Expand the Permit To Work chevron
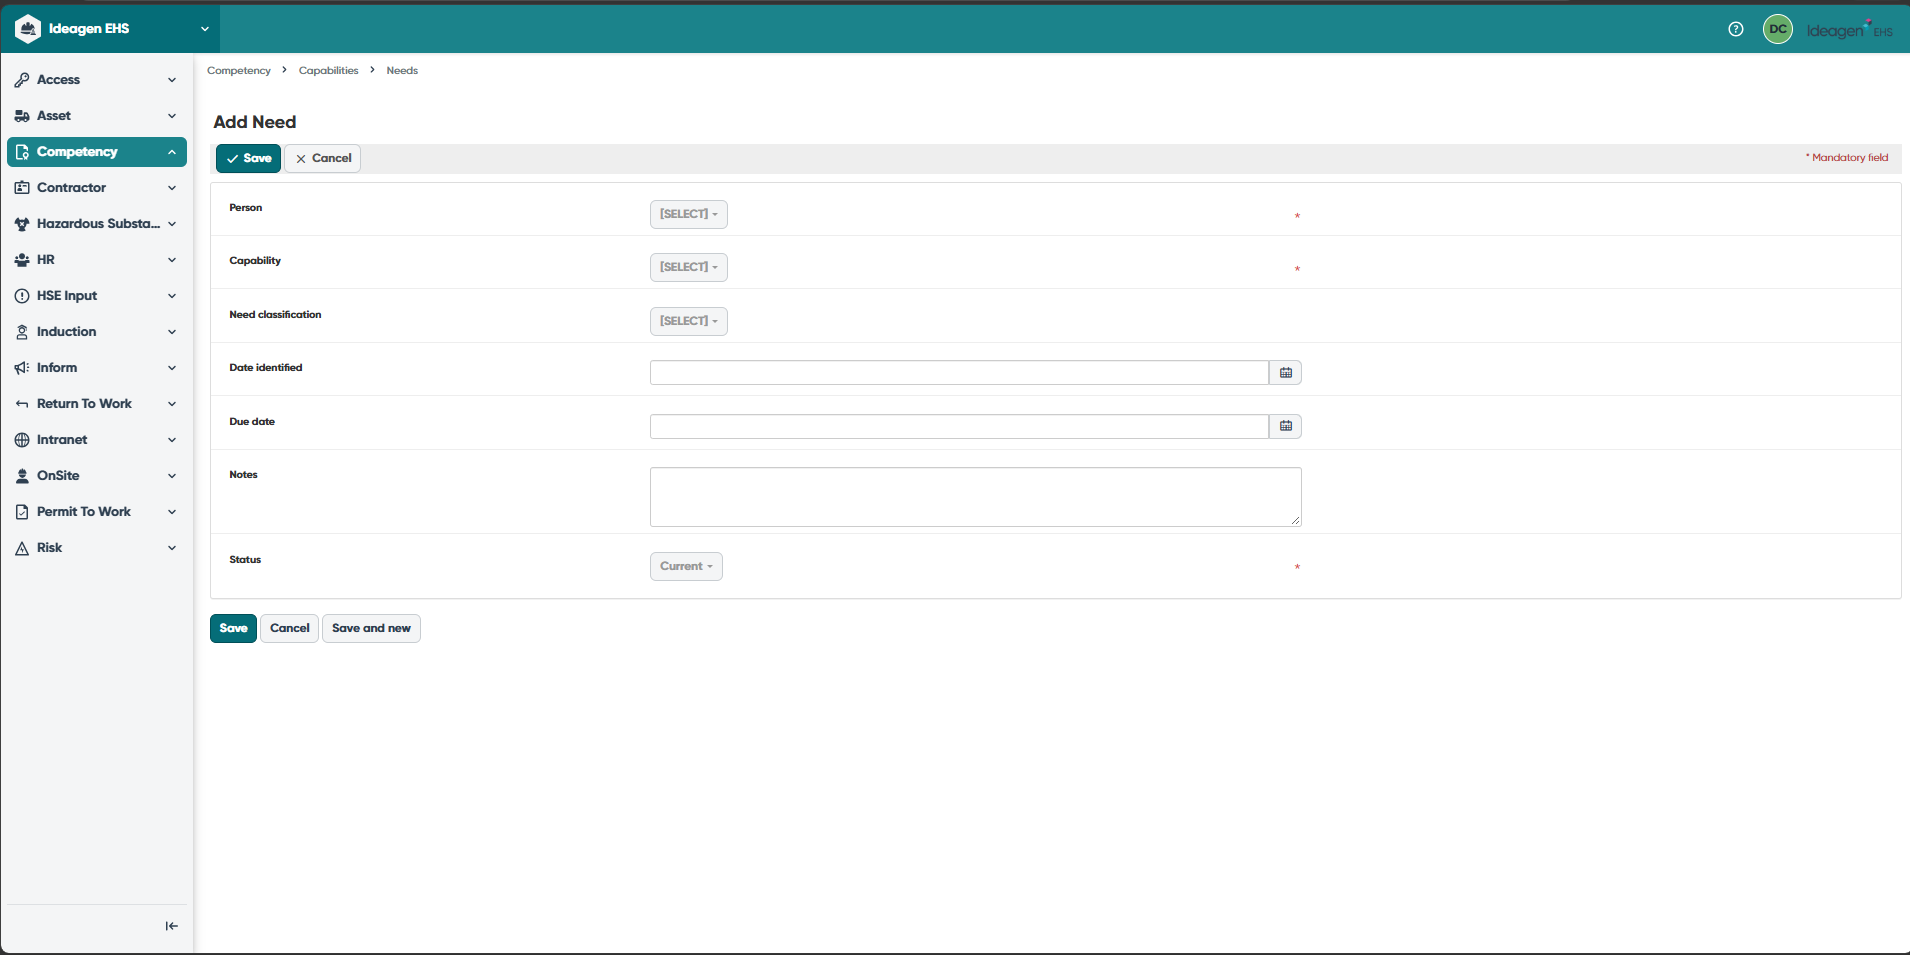 172,512
